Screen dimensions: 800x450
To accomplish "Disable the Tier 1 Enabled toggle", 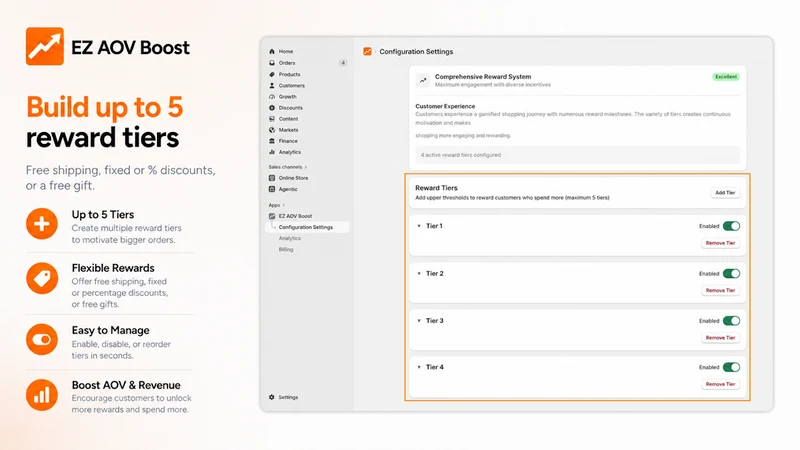I will pos(732,226).
